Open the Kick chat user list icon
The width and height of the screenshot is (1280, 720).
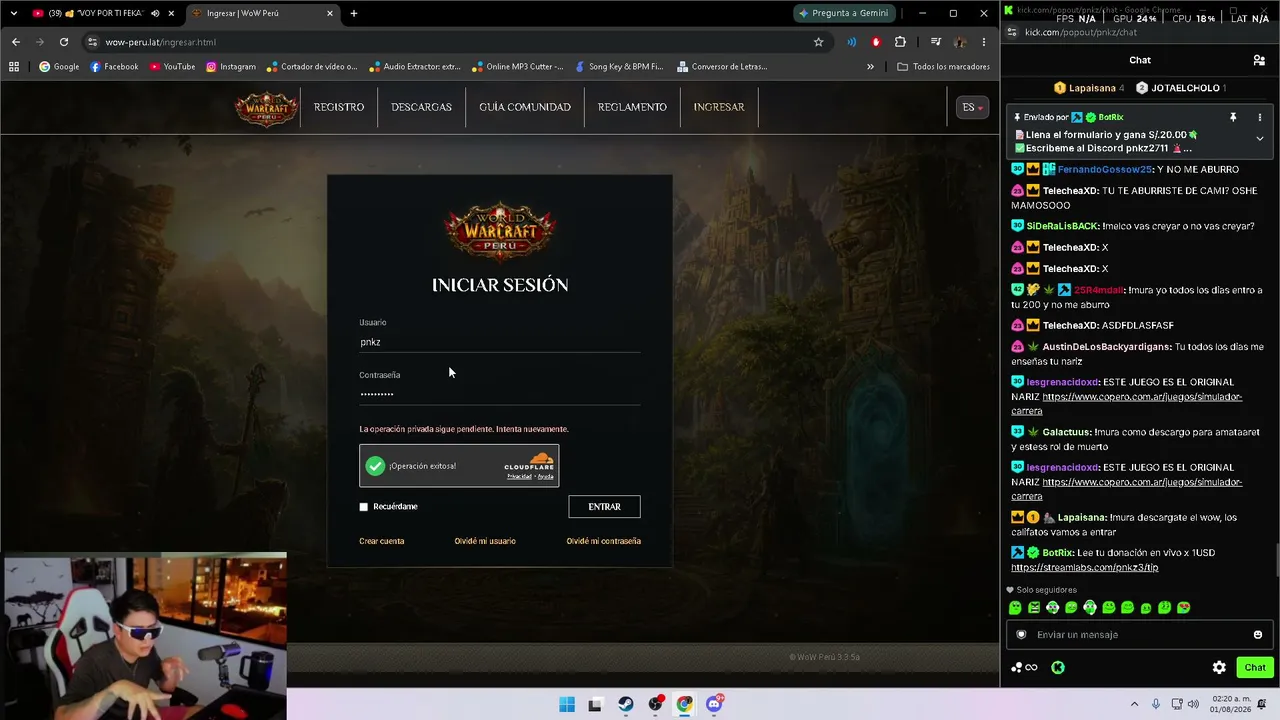pos(1259,60)
